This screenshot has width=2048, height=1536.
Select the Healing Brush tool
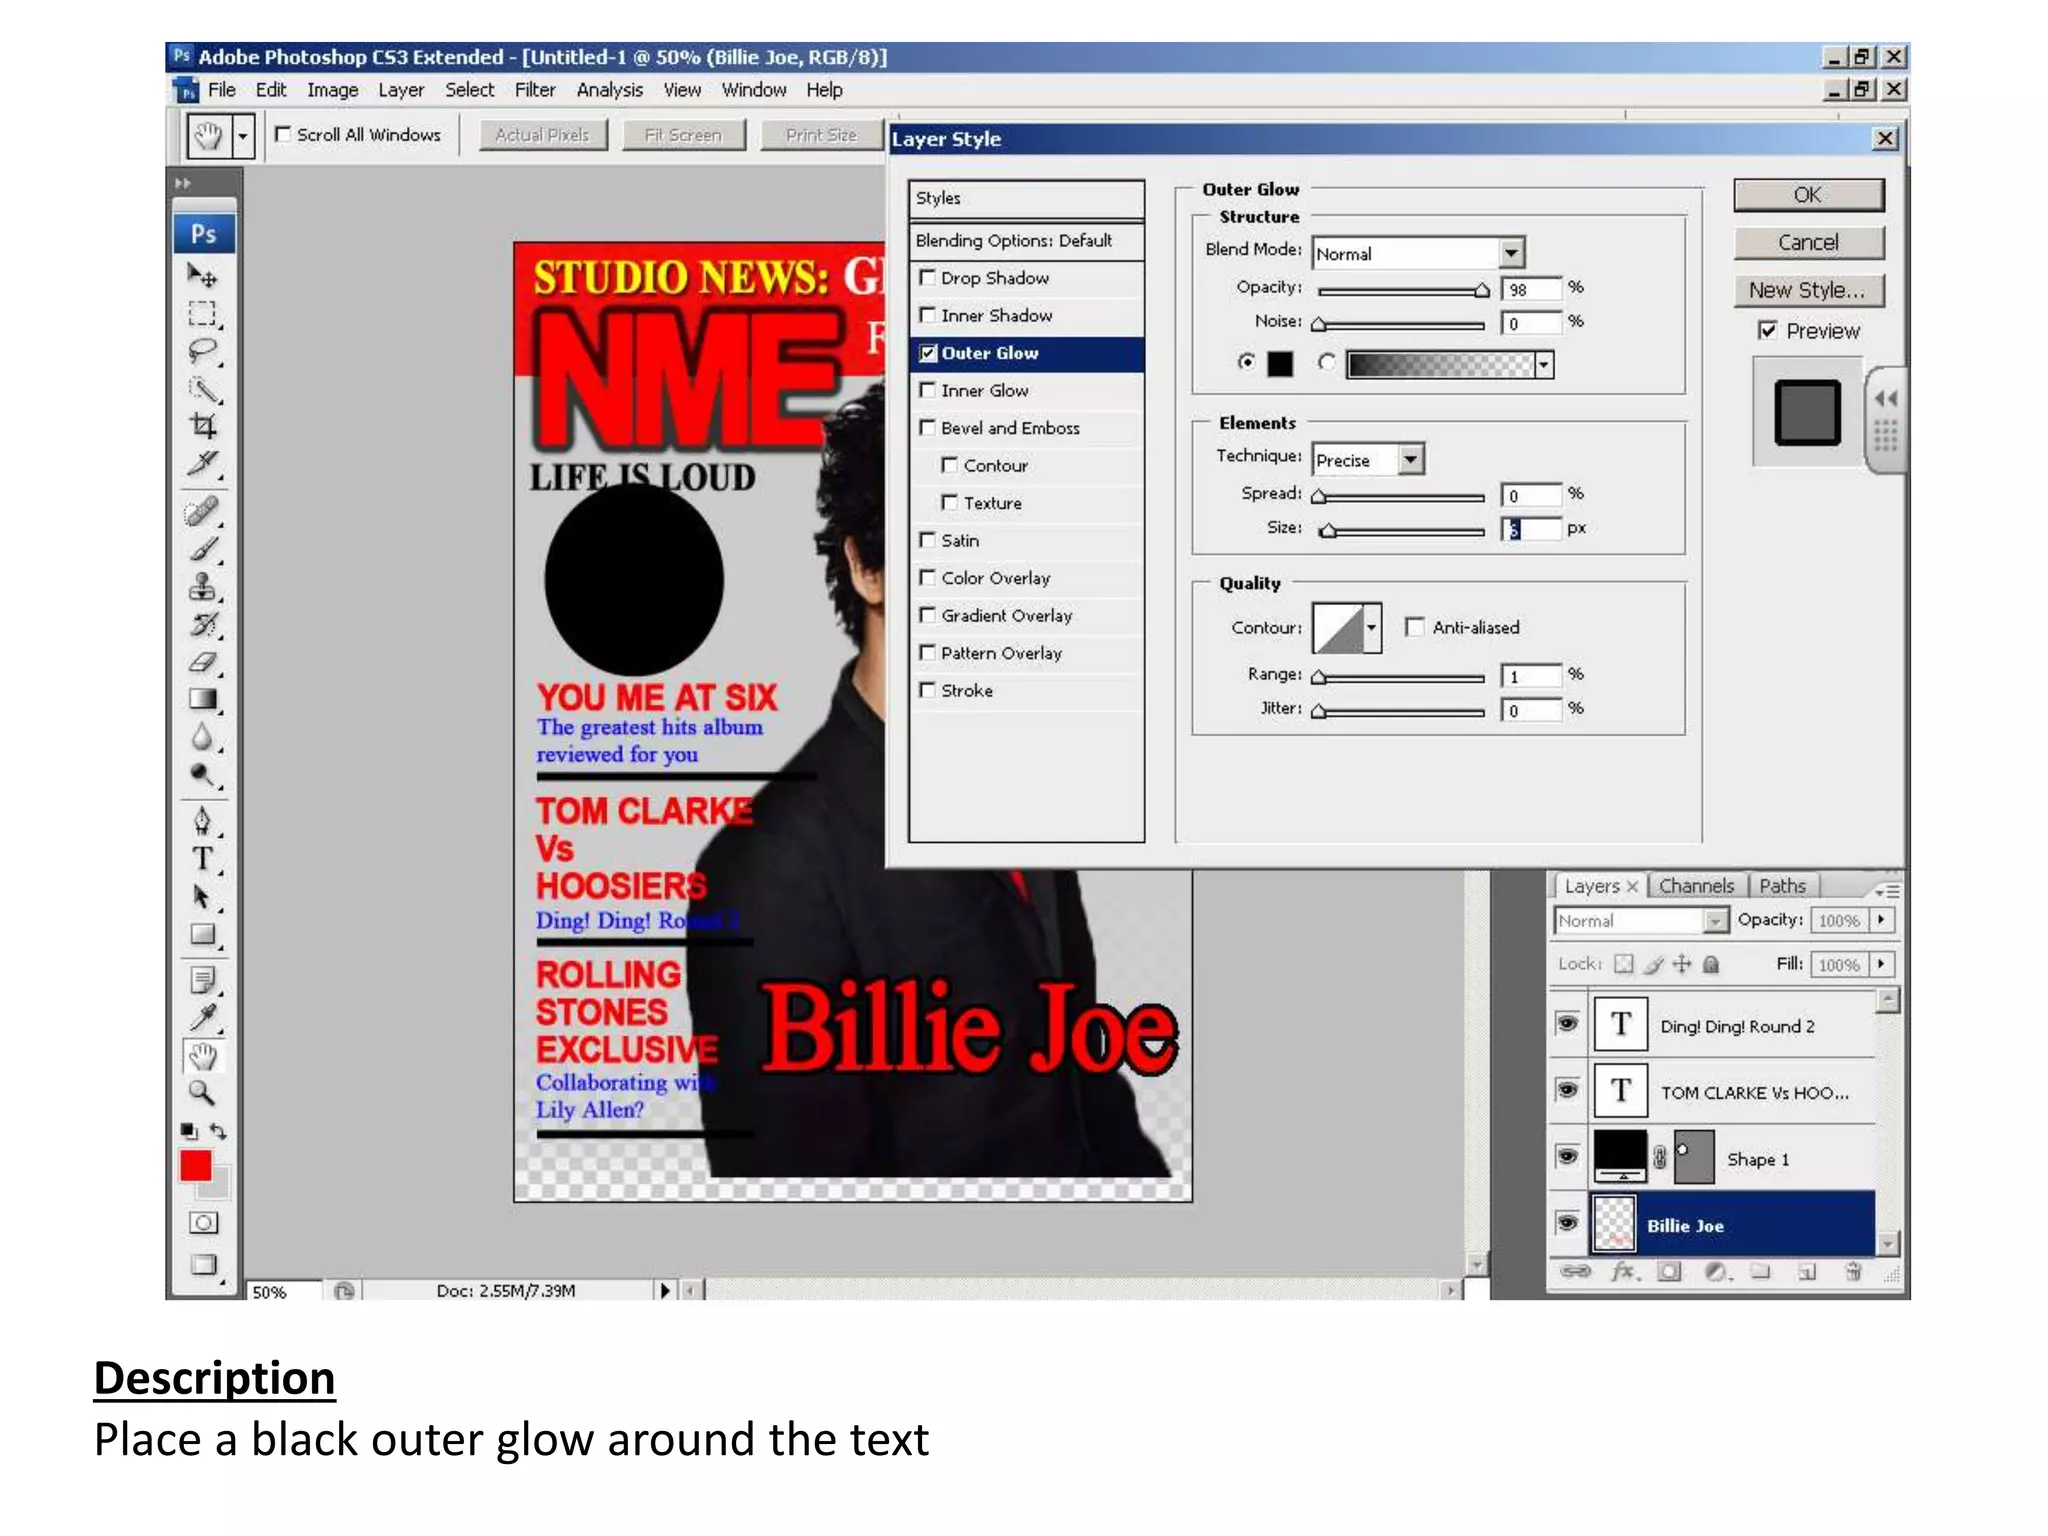[x=203, y=512]
